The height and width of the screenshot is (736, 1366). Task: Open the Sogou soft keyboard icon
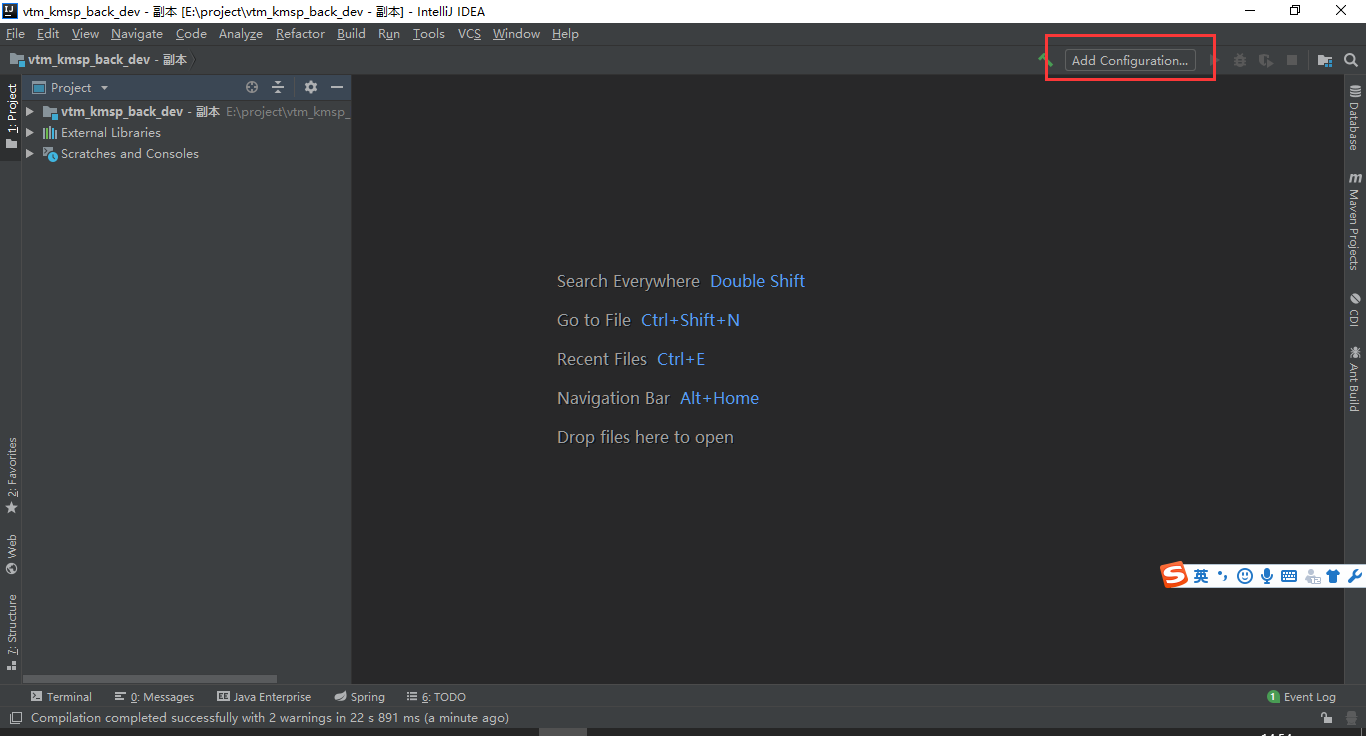click(1289, 576)
